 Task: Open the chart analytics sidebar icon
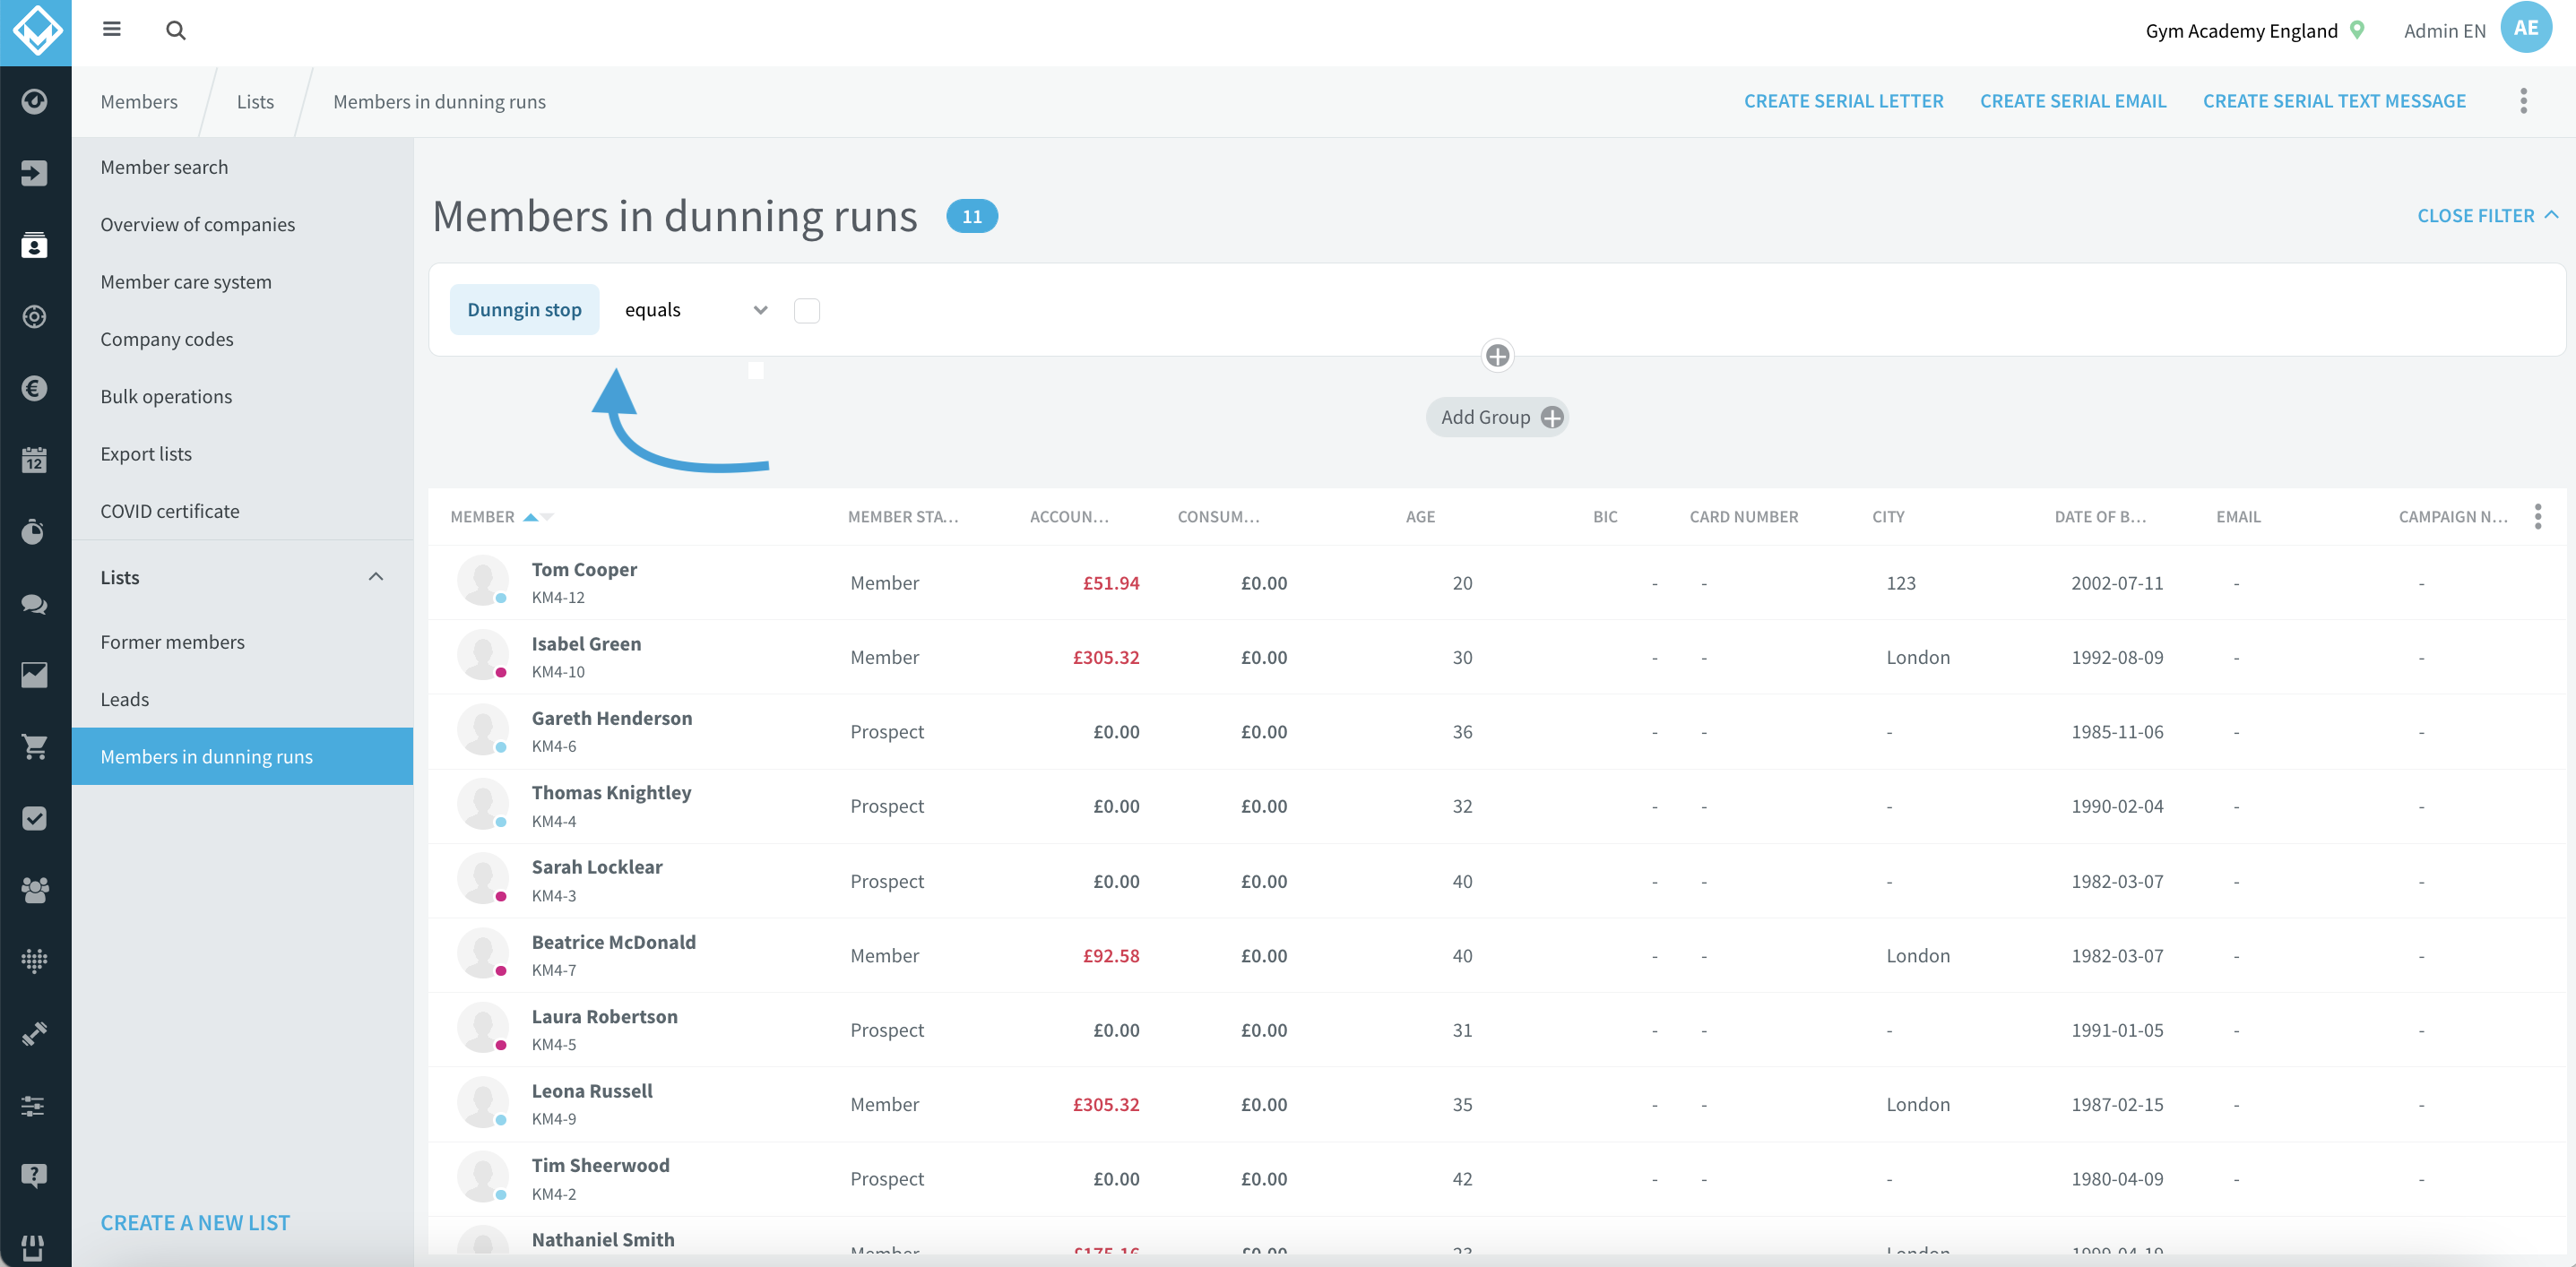(x=35, y=675)
